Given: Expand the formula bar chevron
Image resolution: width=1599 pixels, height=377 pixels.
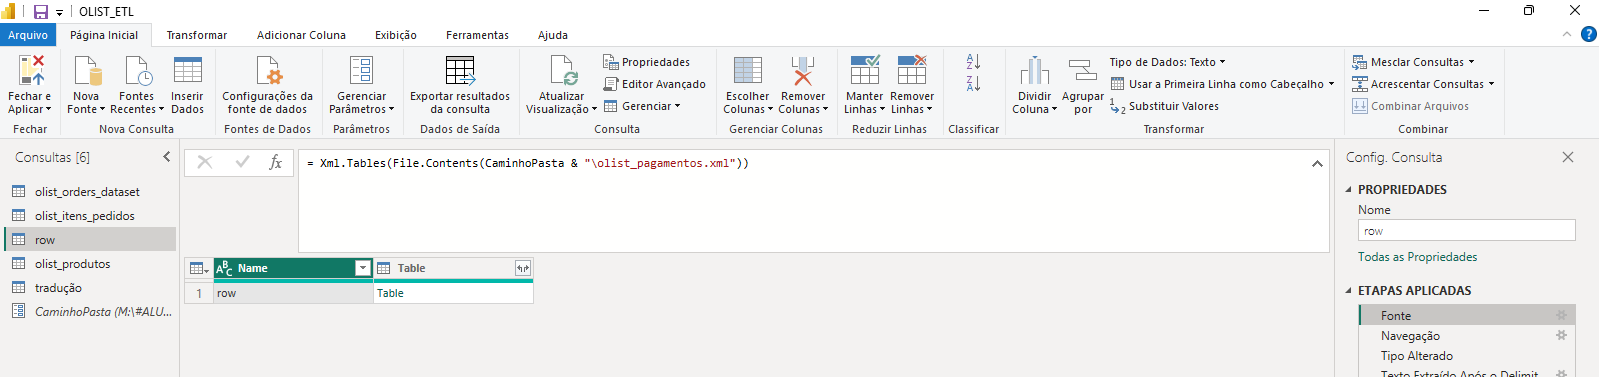Looking at the screenshot, I should (x=1317, y=163).
